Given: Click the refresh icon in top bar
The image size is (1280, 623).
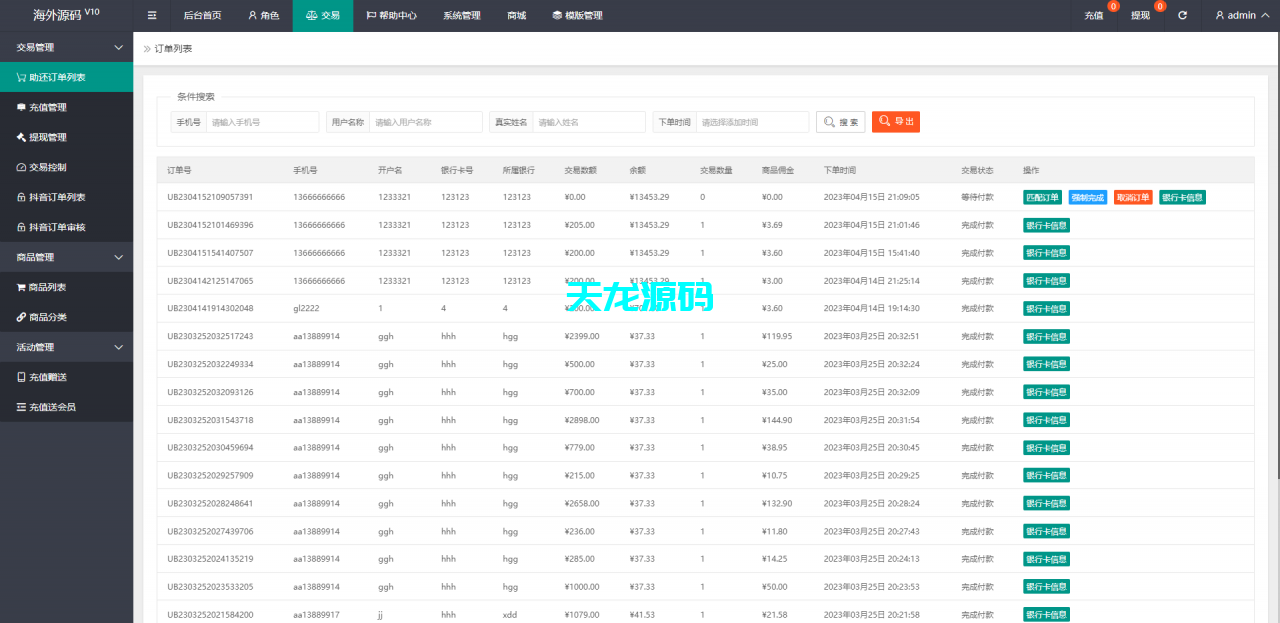Looking at the screenshot, I should tap(1182, 15).
